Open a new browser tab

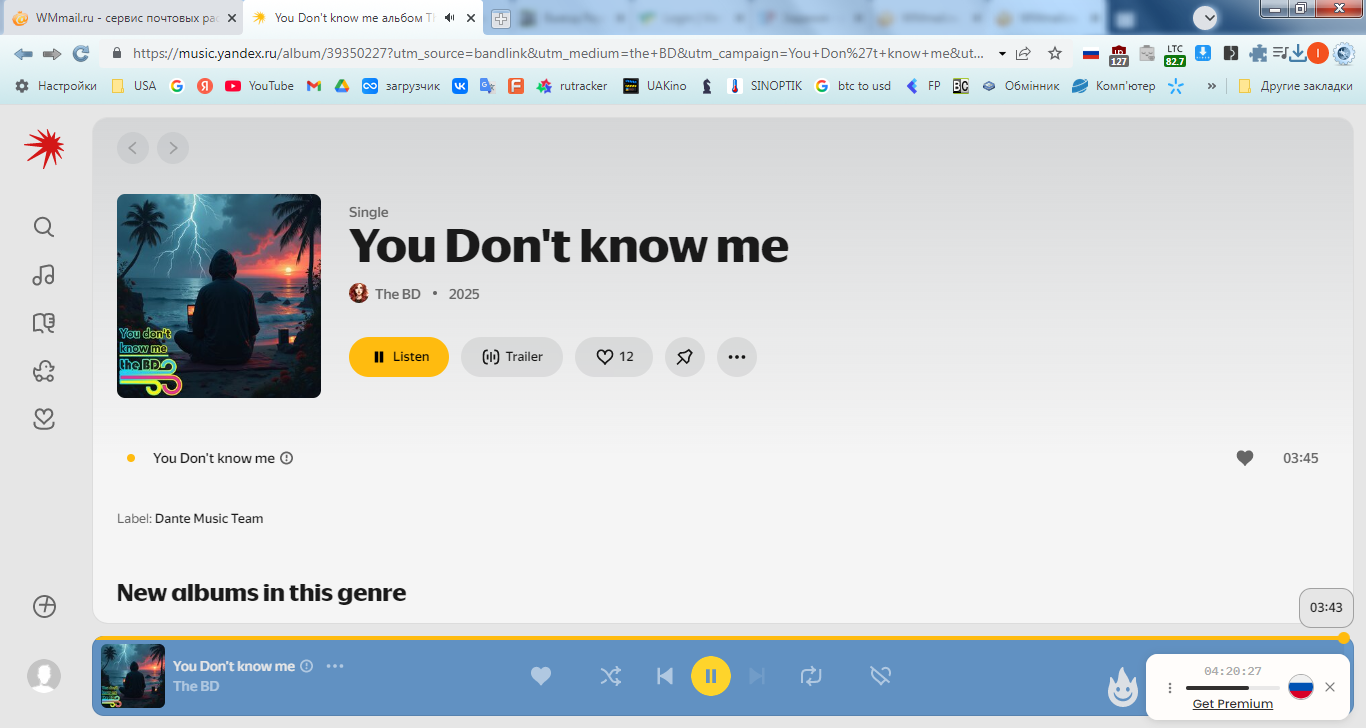(500, 18)
